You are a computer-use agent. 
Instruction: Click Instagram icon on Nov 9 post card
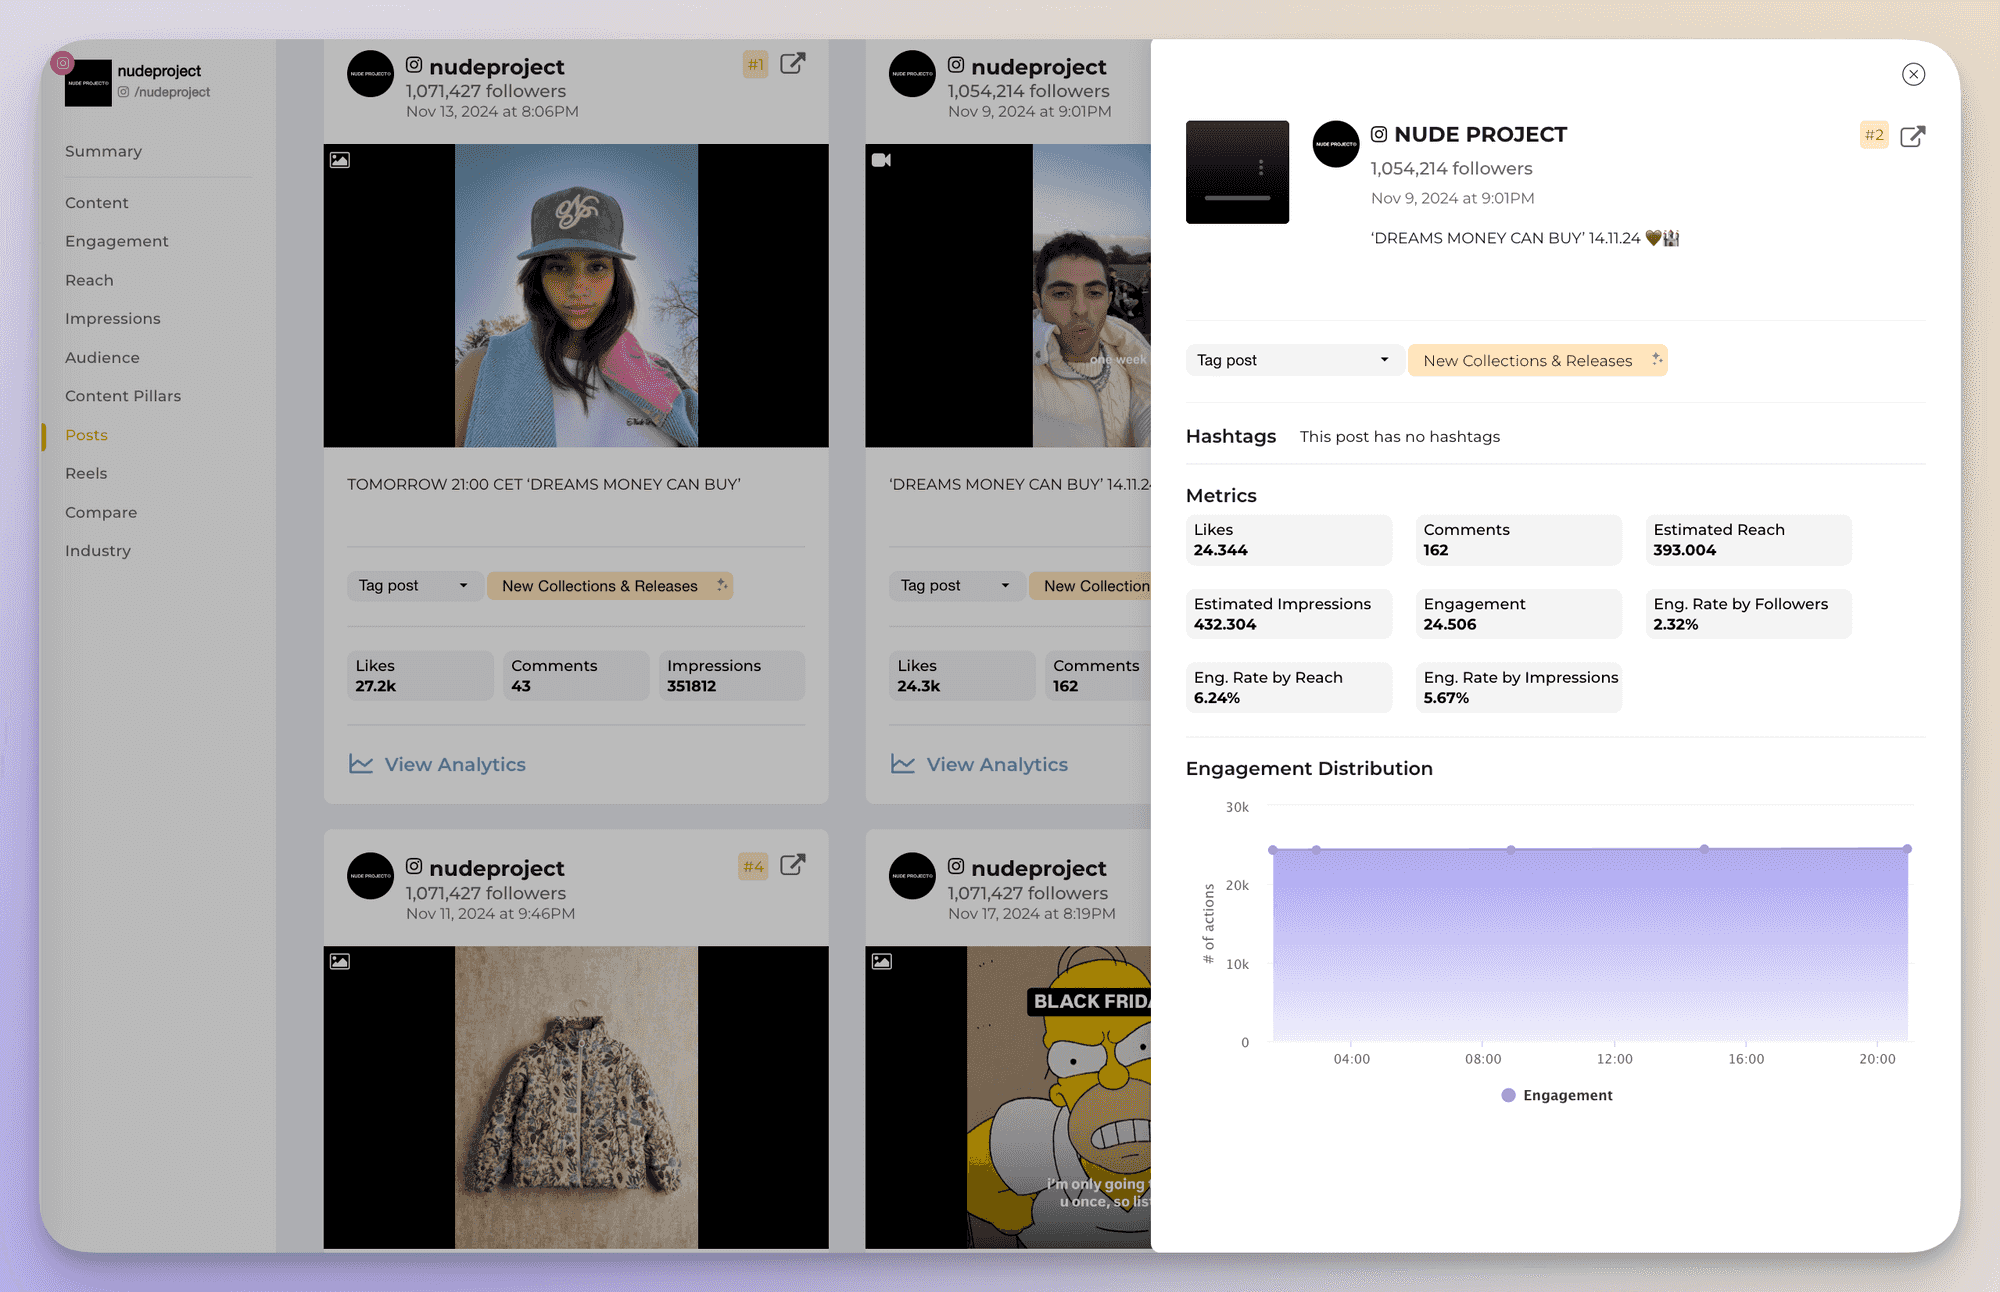956,65
